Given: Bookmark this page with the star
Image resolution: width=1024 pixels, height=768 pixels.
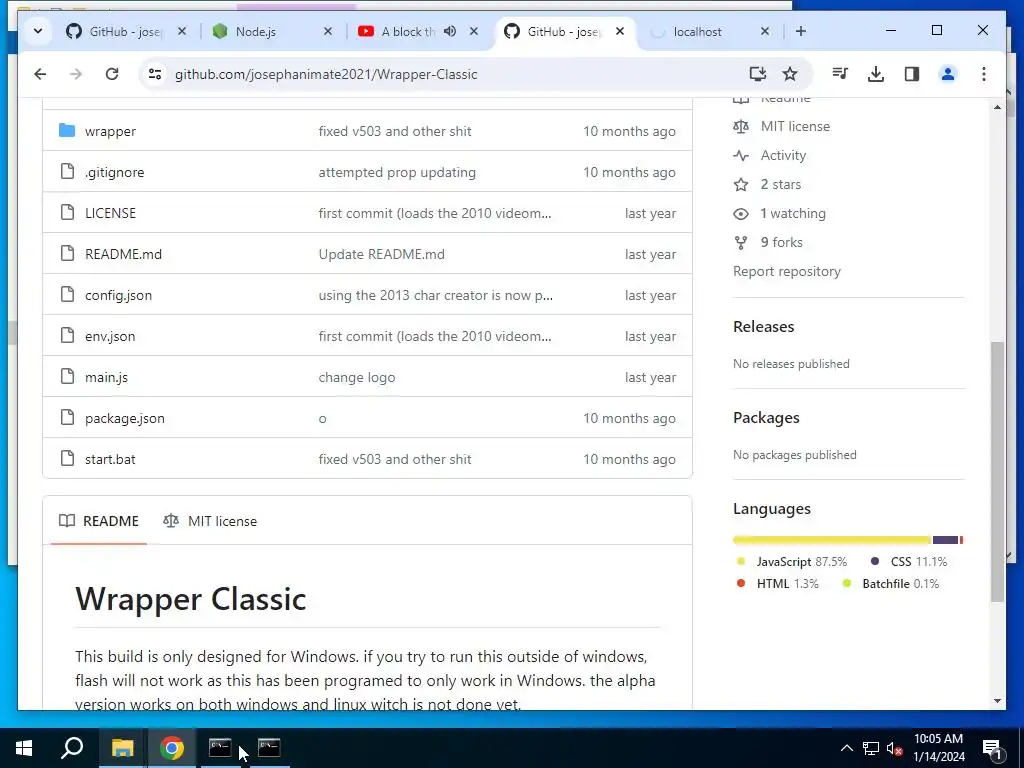Looking at the screenshot, I should [790, 74].
